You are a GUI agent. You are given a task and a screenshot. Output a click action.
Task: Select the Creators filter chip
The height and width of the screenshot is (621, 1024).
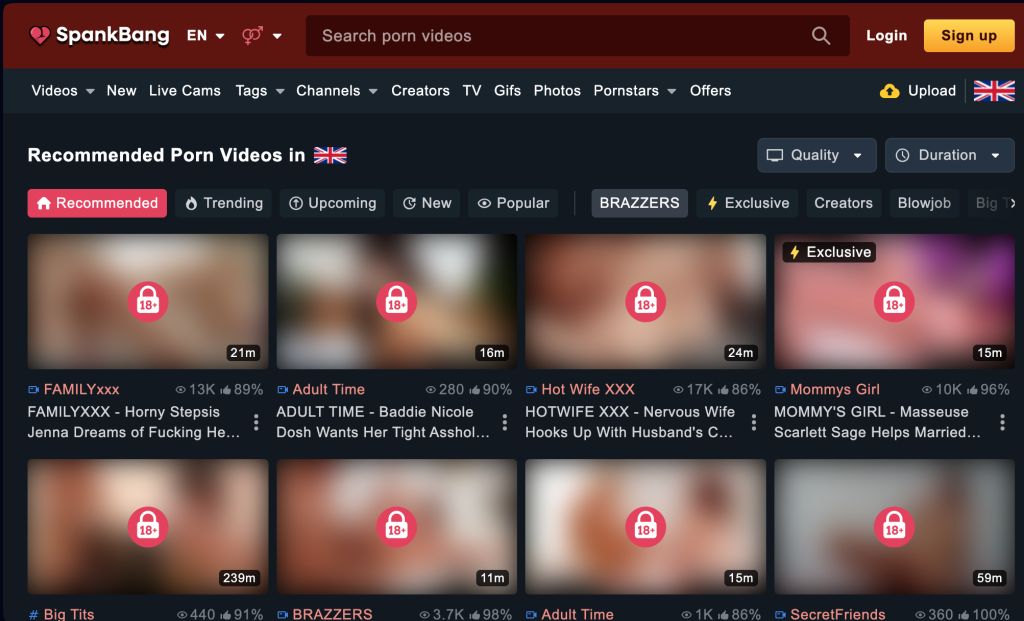(x=843, y=203)
